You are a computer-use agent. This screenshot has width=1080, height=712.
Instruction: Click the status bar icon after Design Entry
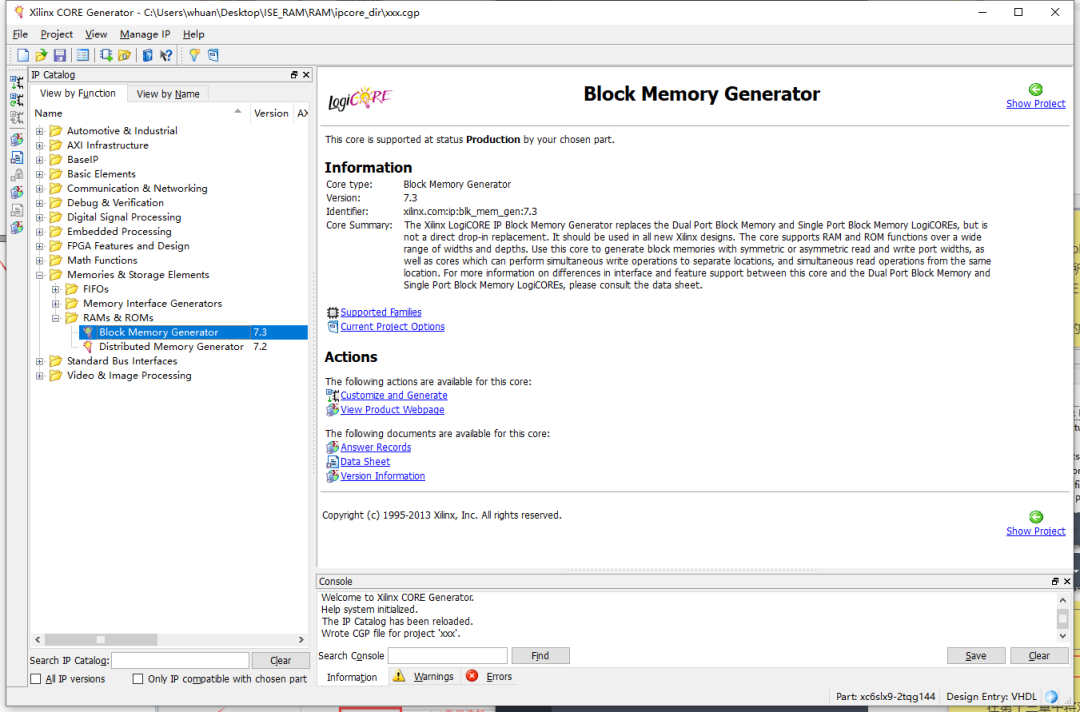pyautogui.click(x=1051, y=697)
